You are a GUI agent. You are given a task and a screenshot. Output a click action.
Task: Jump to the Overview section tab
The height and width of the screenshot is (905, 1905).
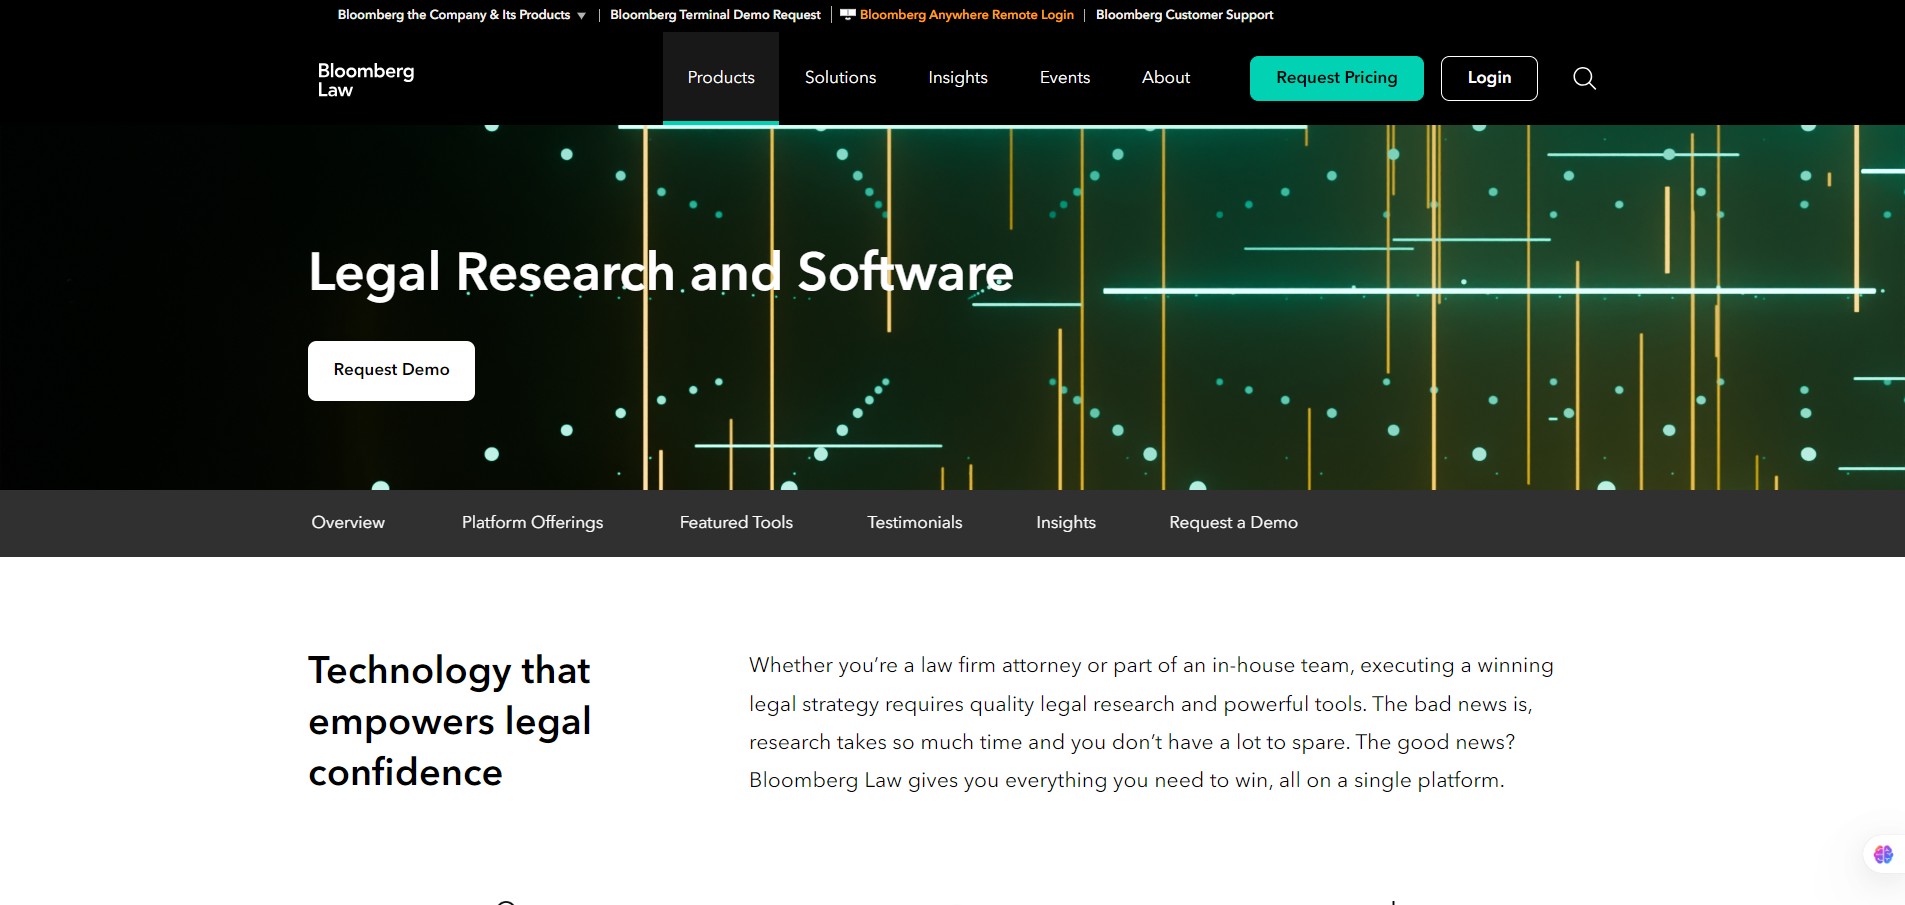348,522
